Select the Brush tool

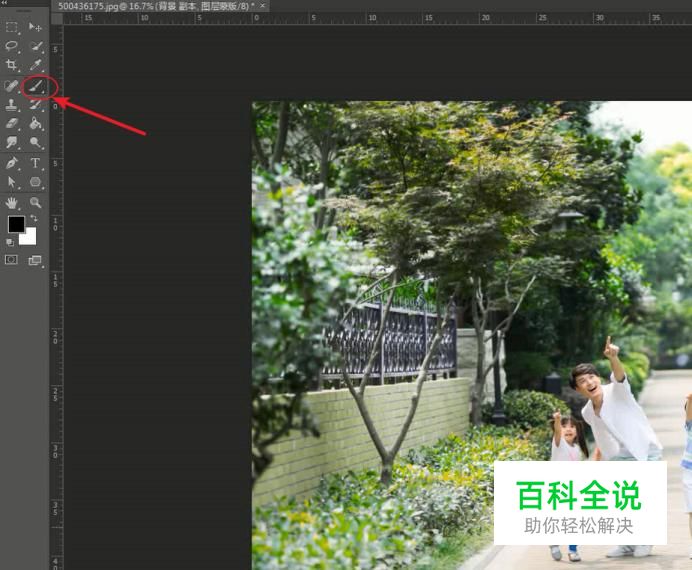(x=35, y=86)
